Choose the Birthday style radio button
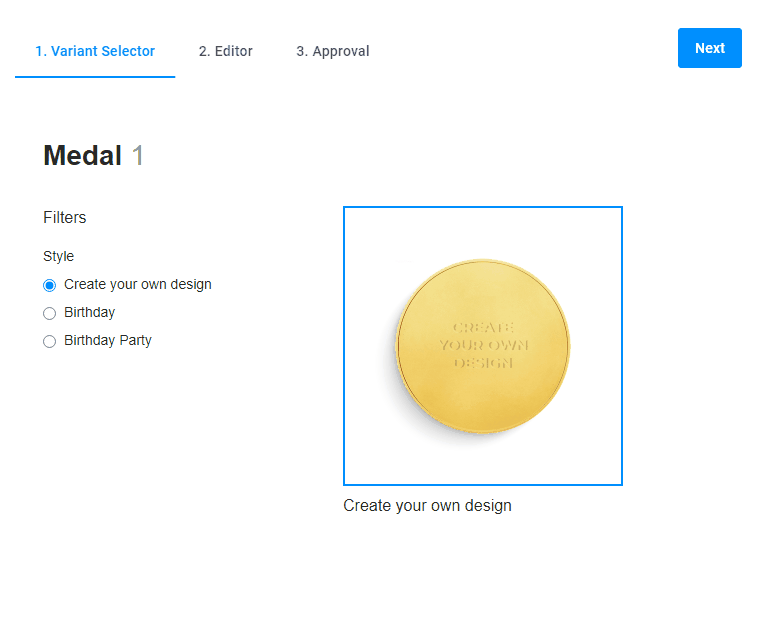This screenshot has height=620, width=760. (x=50, y=313)
